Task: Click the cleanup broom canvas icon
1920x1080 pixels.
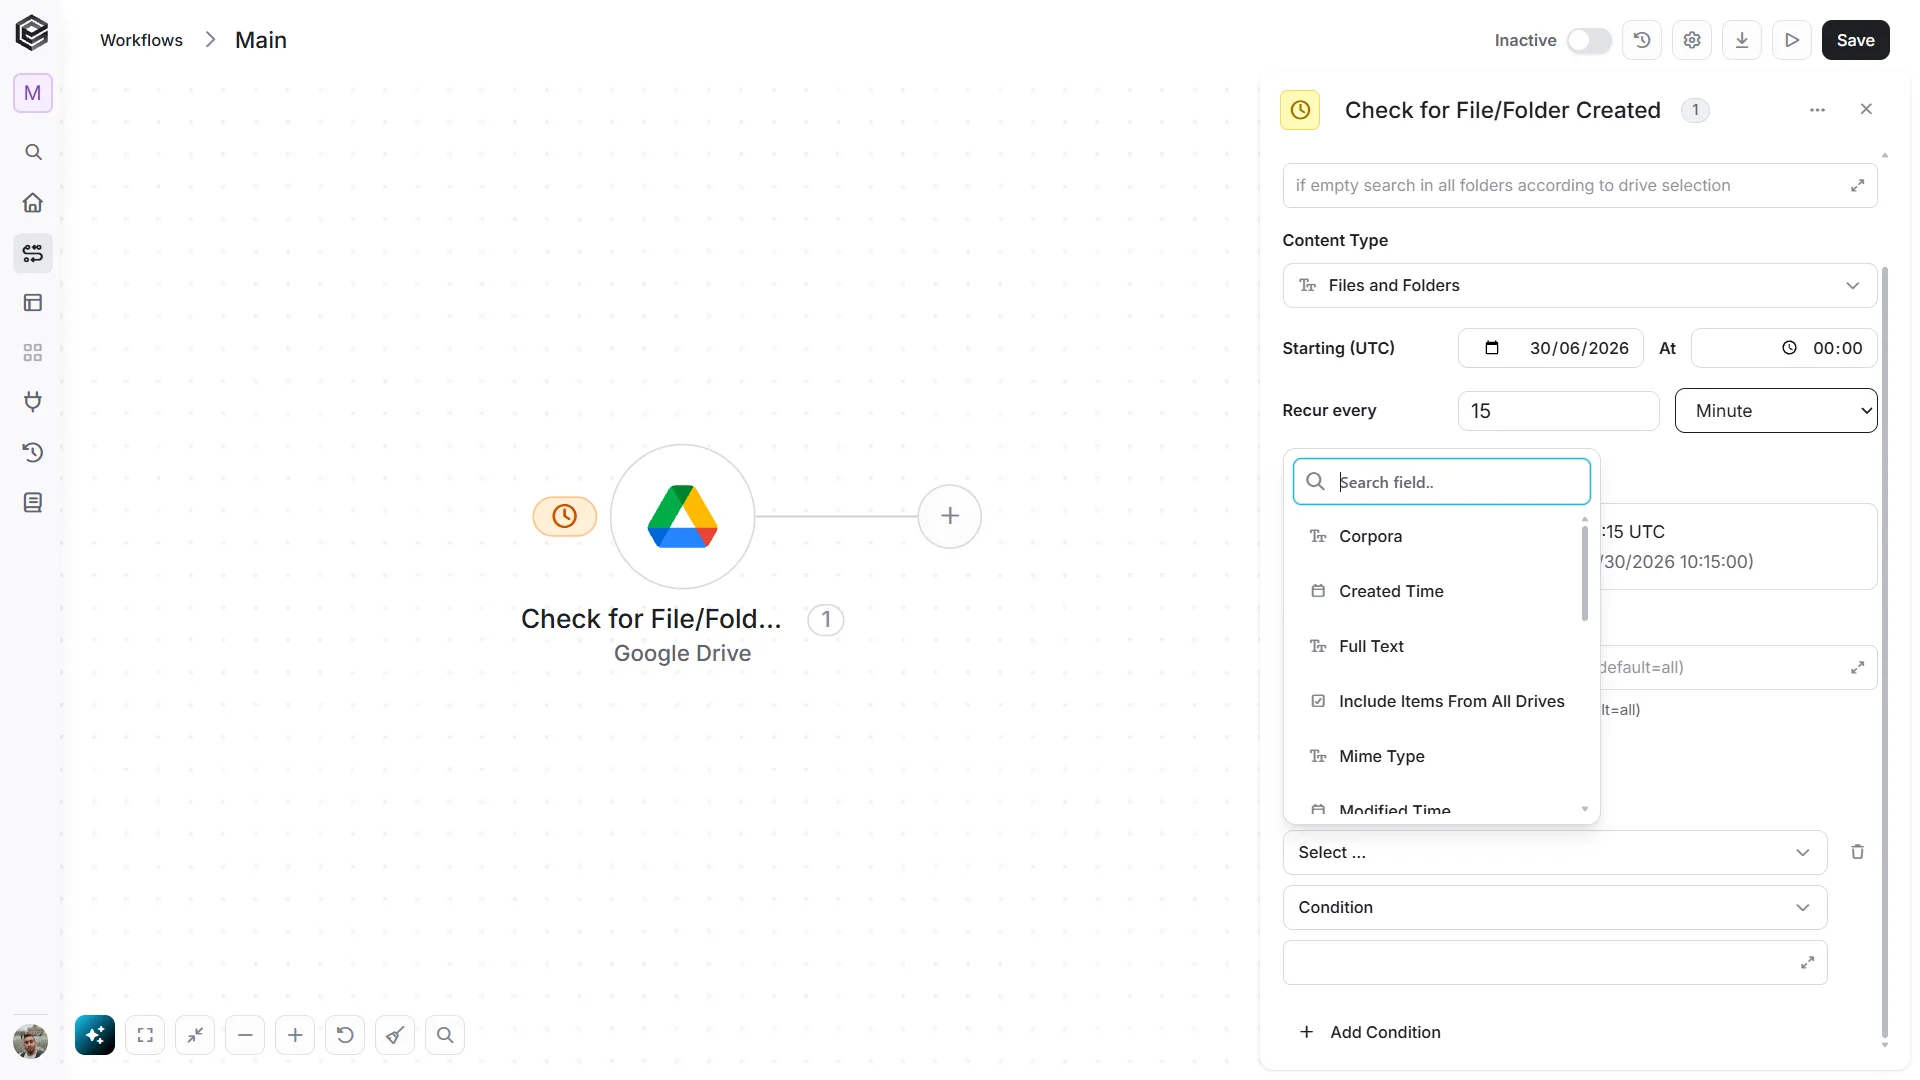Action: click(395, 1035)
